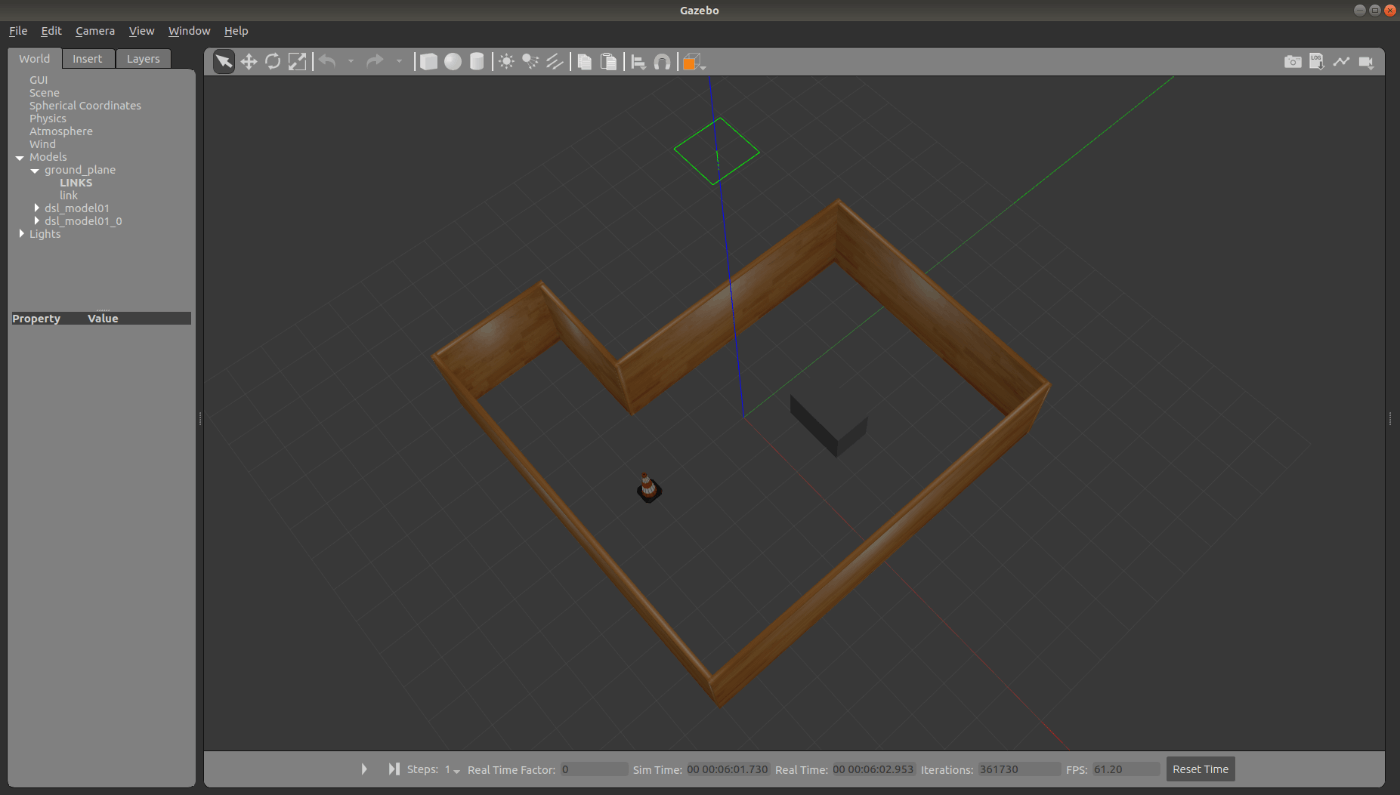Select Spherical Coordinates in the tree
The image size is (1400, 795).
[85, 106]
